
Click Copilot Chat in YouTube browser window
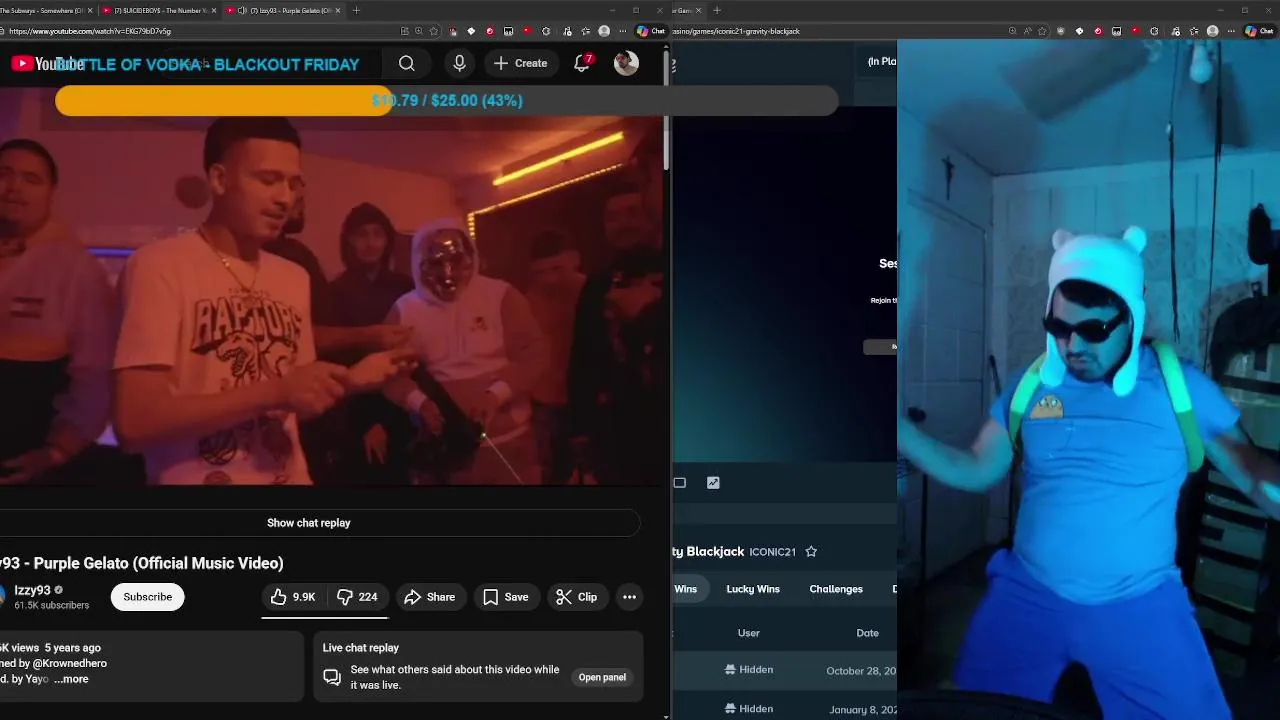tap(652, 31)
